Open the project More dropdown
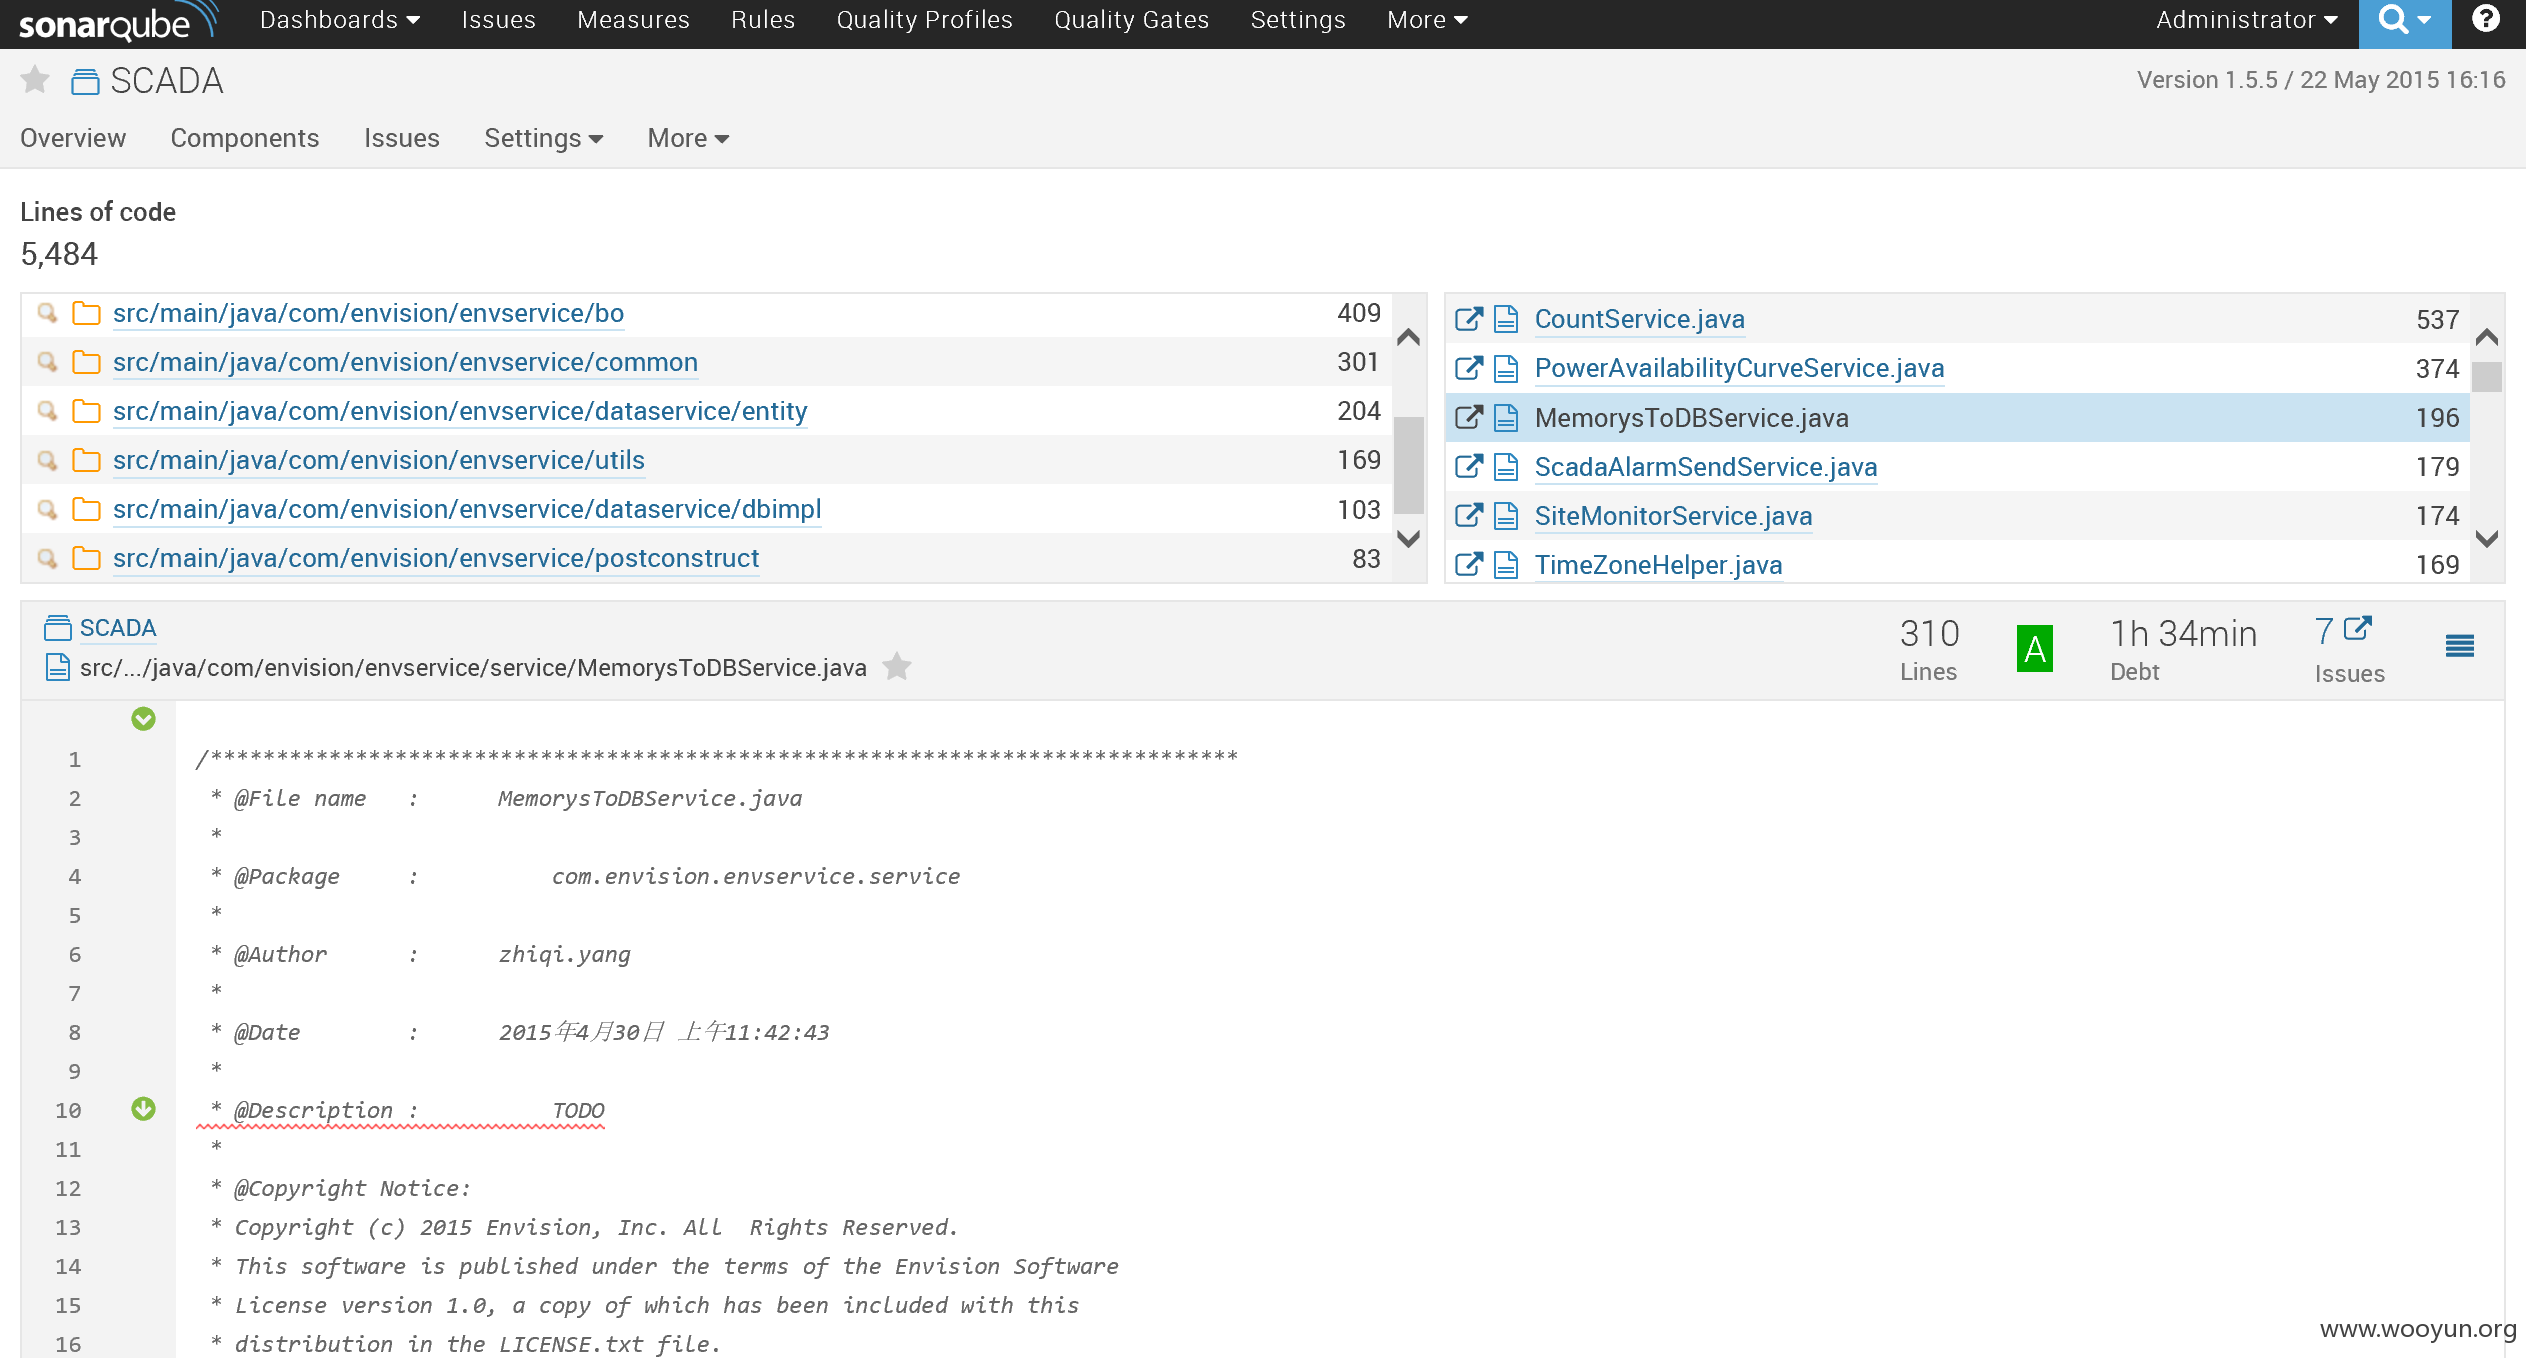This screenshot has height=1358, width=2526. point(688,138)
